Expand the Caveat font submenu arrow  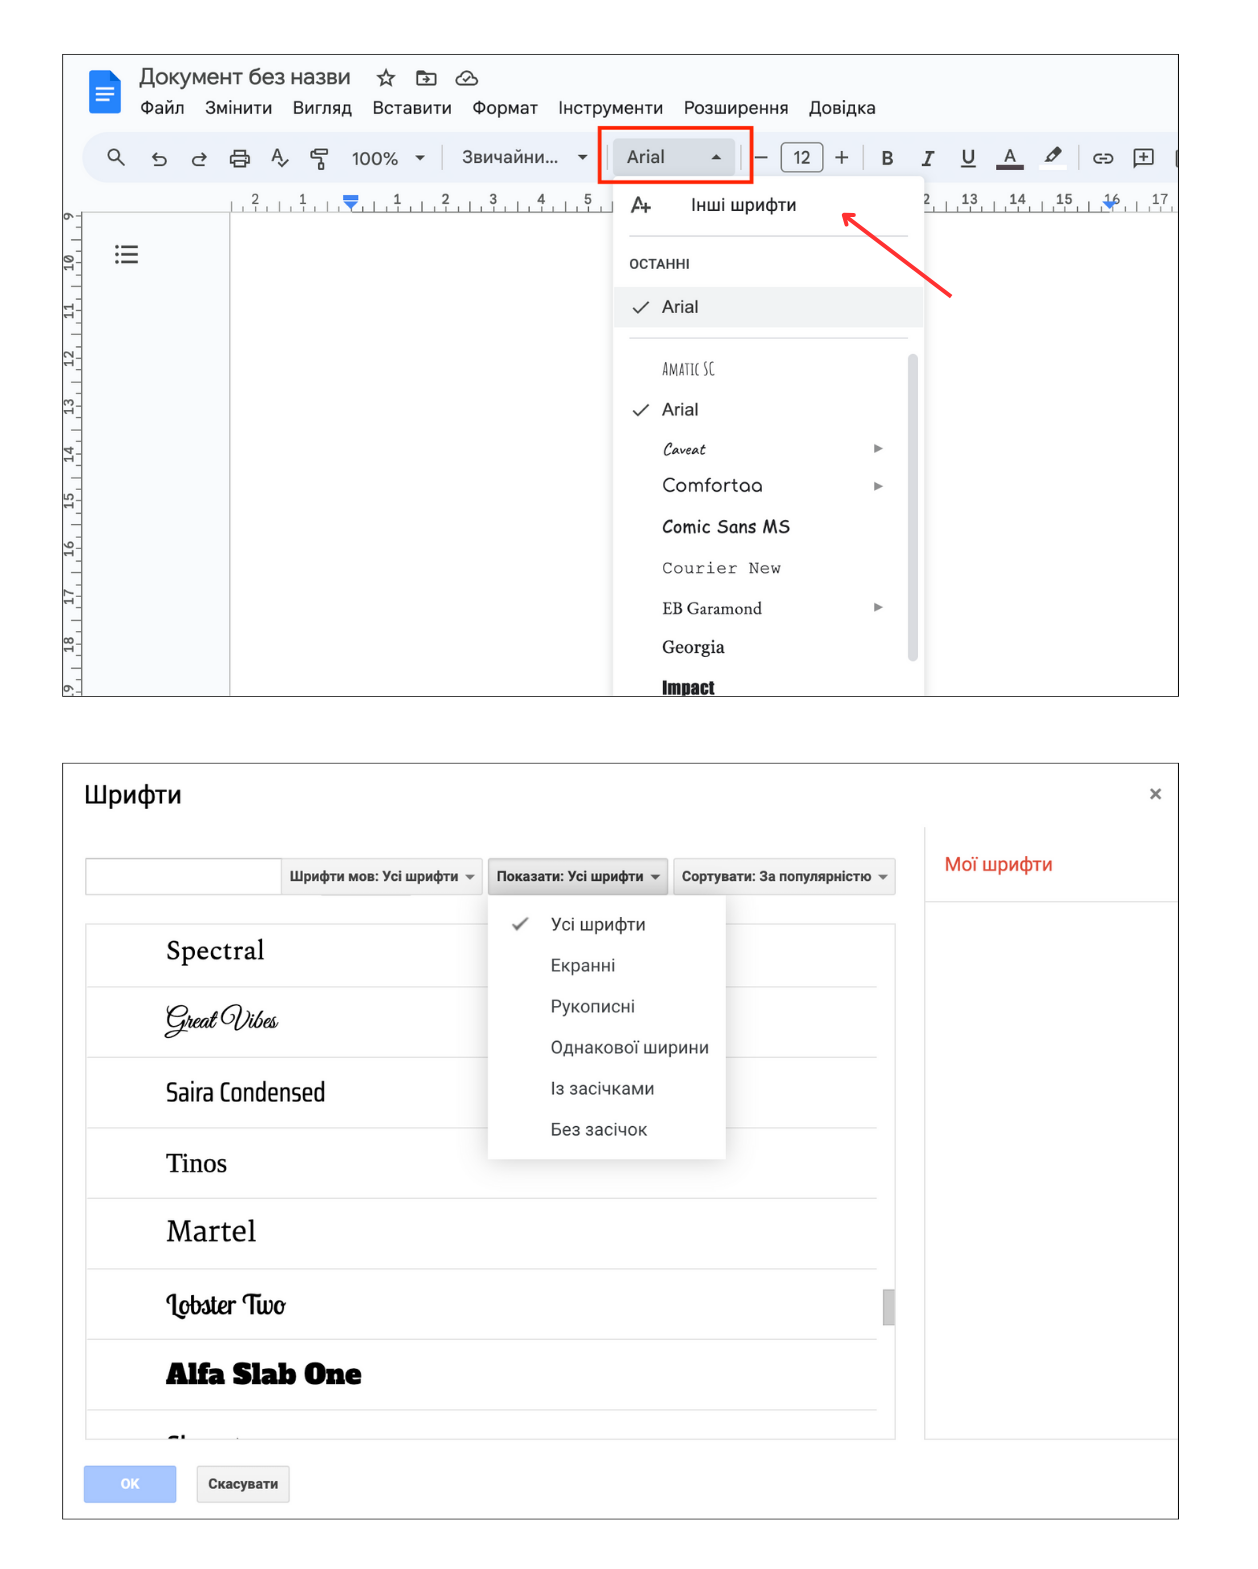[878, 448]
